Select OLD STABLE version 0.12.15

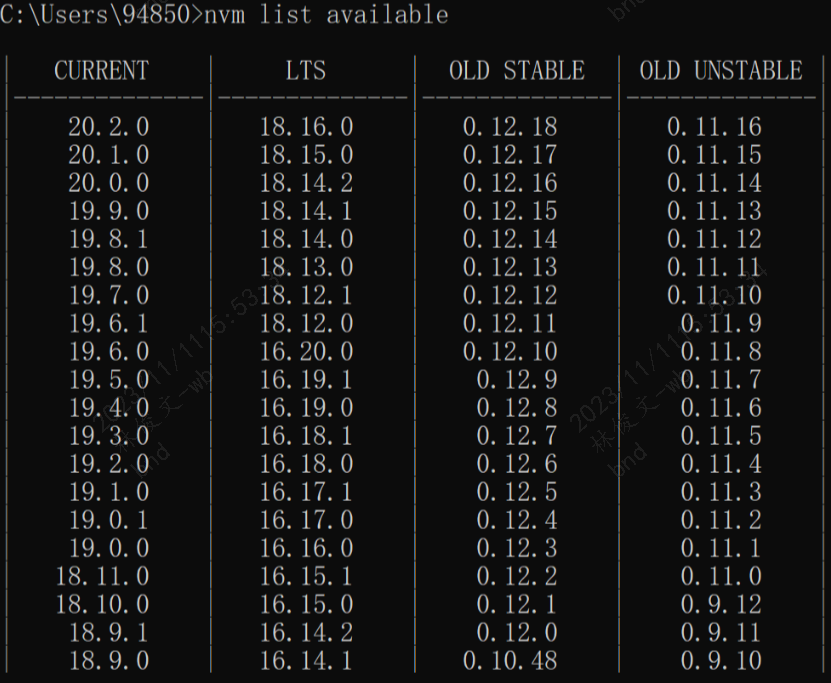(x=510, y=211)
